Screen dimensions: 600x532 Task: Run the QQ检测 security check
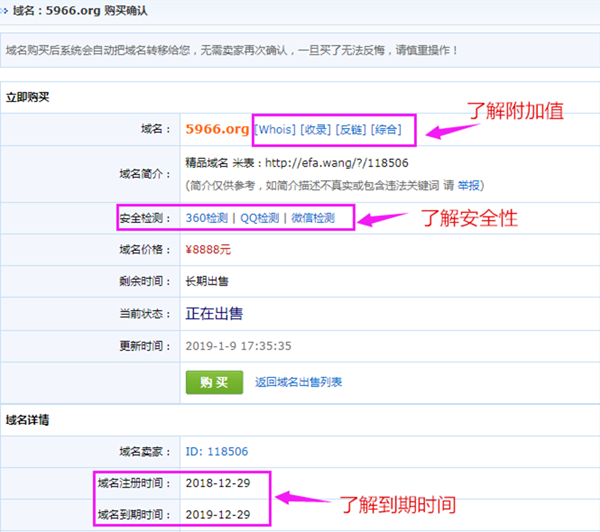(259, 218)
